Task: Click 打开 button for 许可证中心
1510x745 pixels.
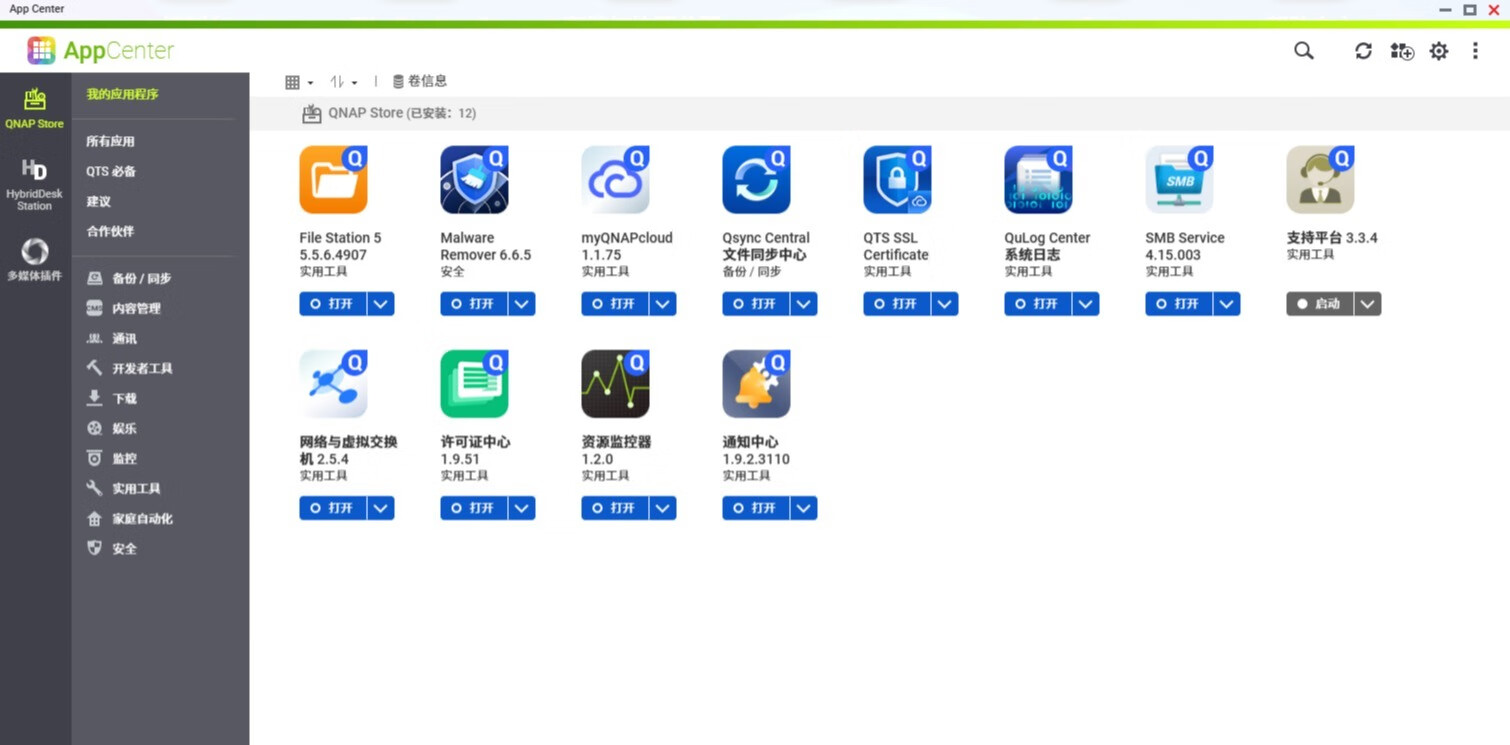Action: point(474,508)
